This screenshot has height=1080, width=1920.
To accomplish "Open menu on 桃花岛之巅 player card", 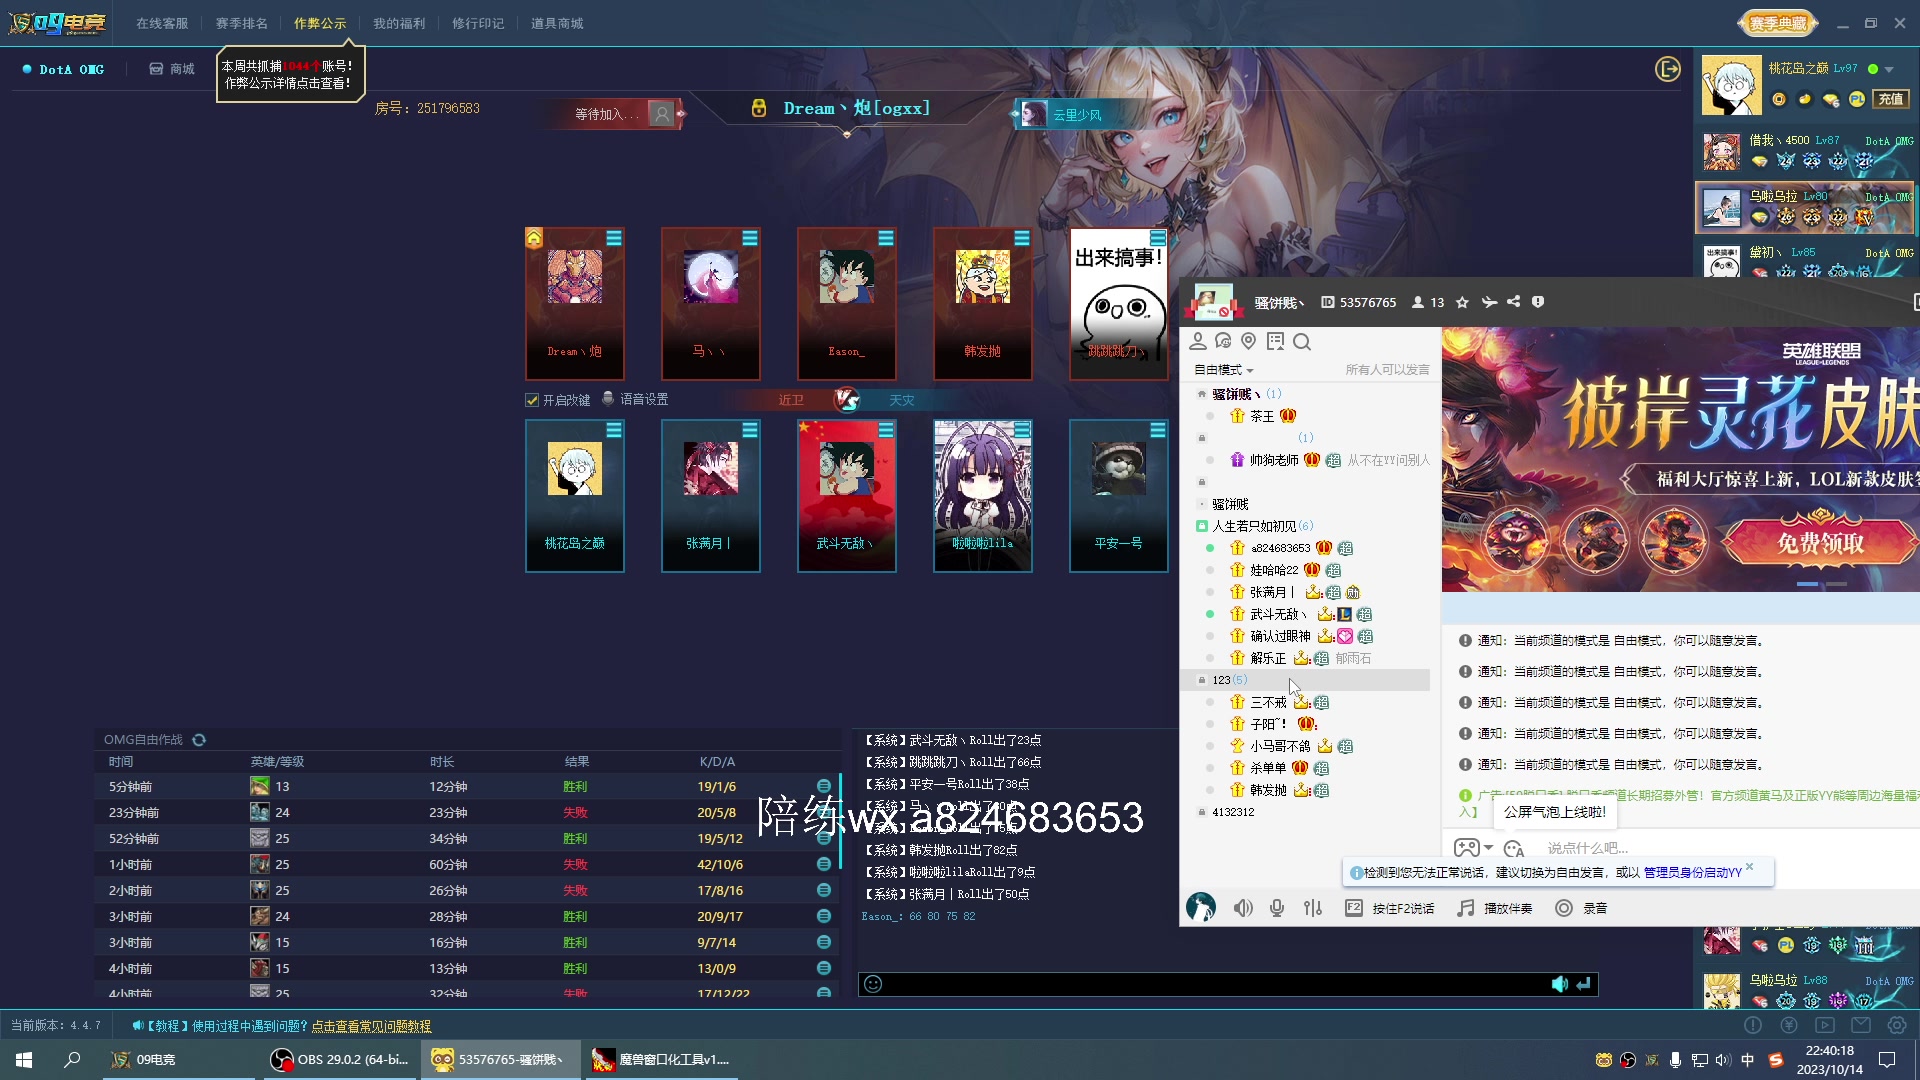I will pyautogui.click(x=614, y=430).
